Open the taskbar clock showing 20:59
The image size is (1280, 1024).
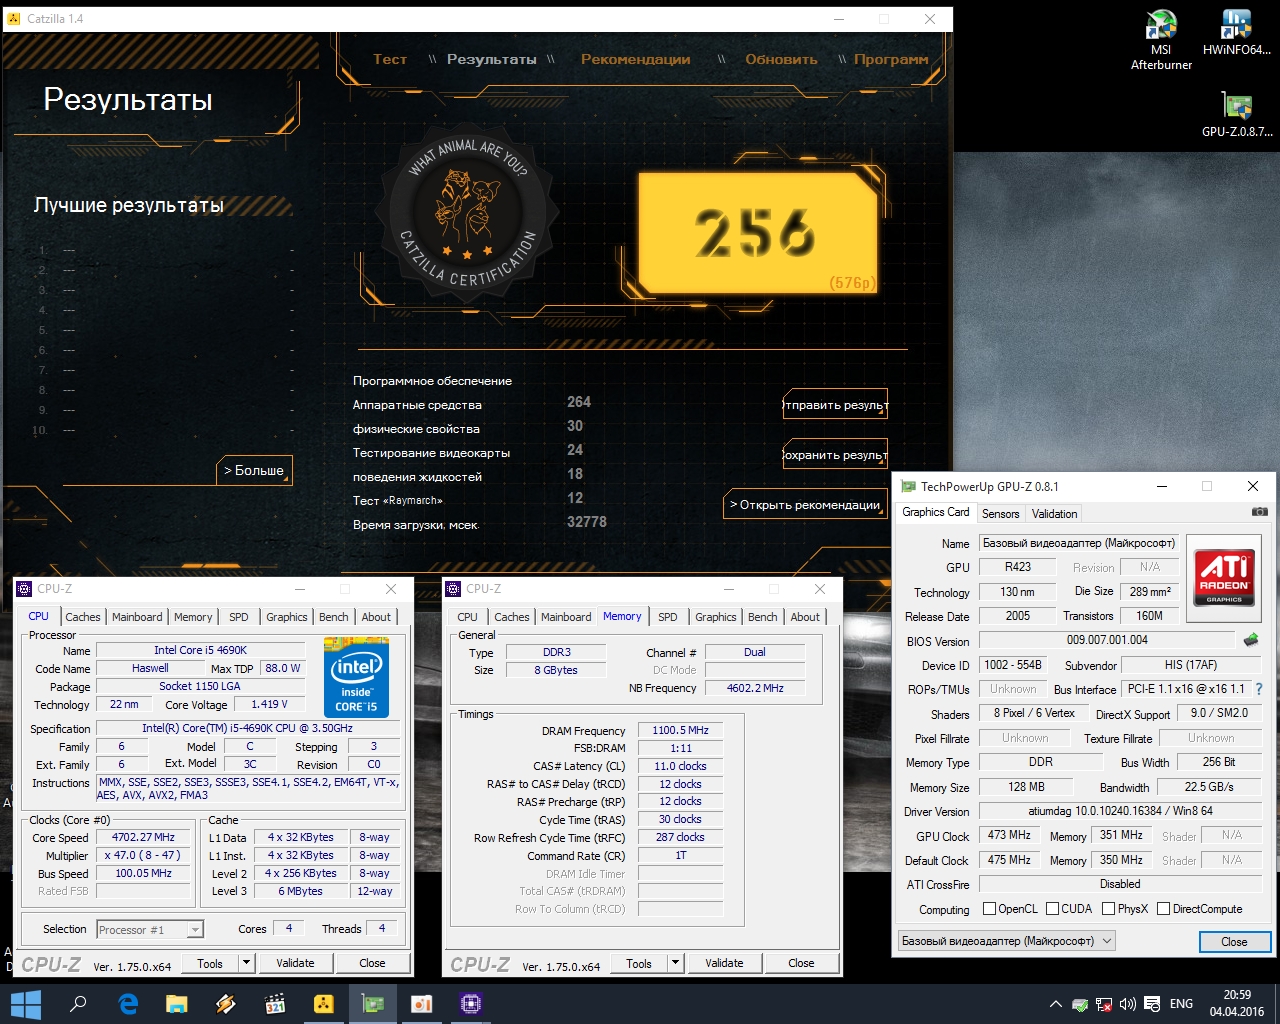(1237, 1004)
